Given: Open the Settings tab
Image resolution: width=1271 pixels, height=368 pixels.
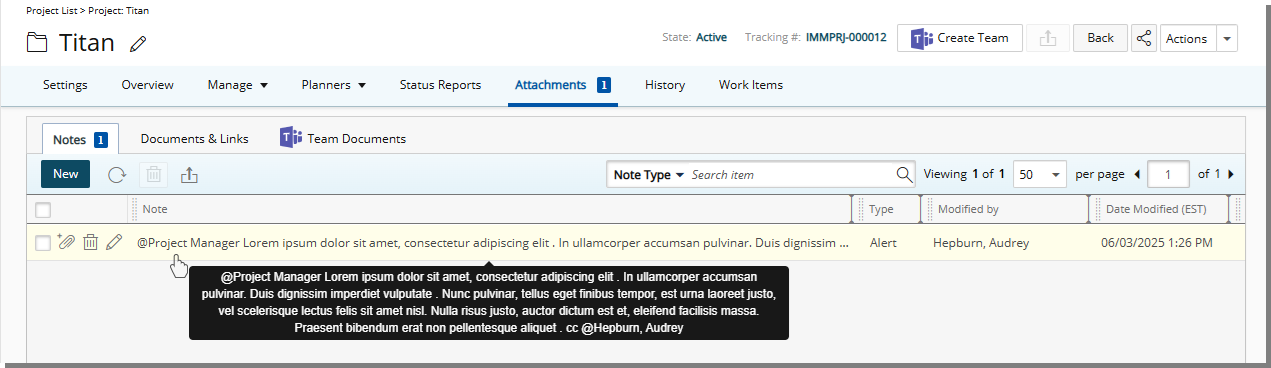Looking at the screenshot, I should pos(65,85).
